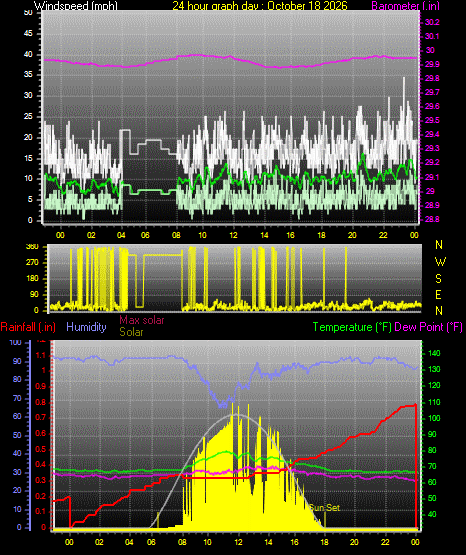Click the '16' hour label under bottom graph
The width and height of the screenshot is (466, 555).
[x=294, y=542]
